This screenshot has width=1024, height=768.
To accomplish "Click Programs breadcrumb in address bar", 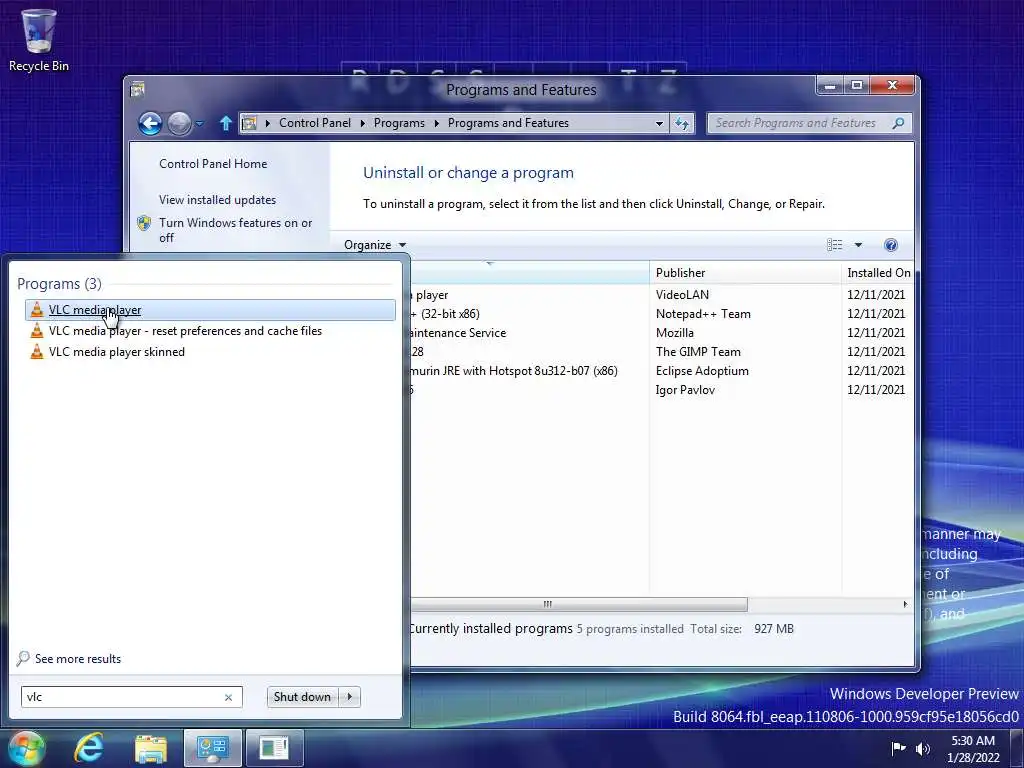I will click(x=399, y=123).
